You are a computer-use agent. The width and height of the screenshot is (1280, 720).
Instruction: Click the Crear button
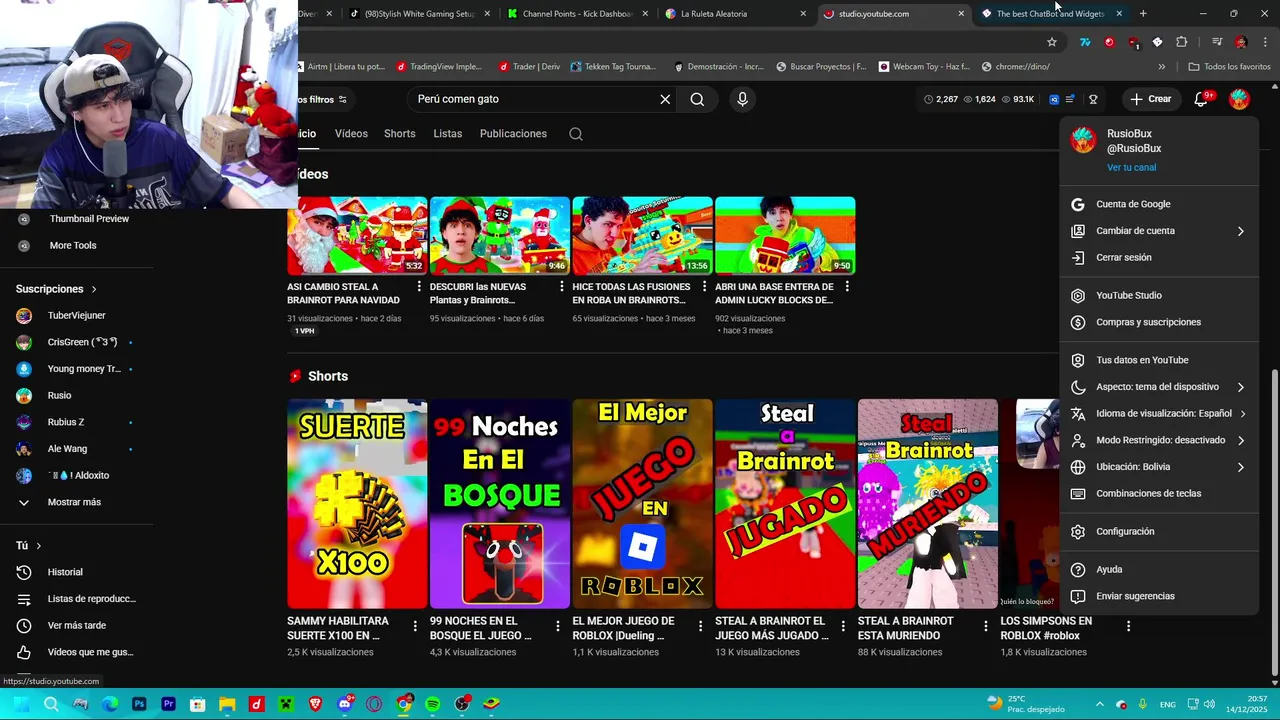coord(1151,99)
